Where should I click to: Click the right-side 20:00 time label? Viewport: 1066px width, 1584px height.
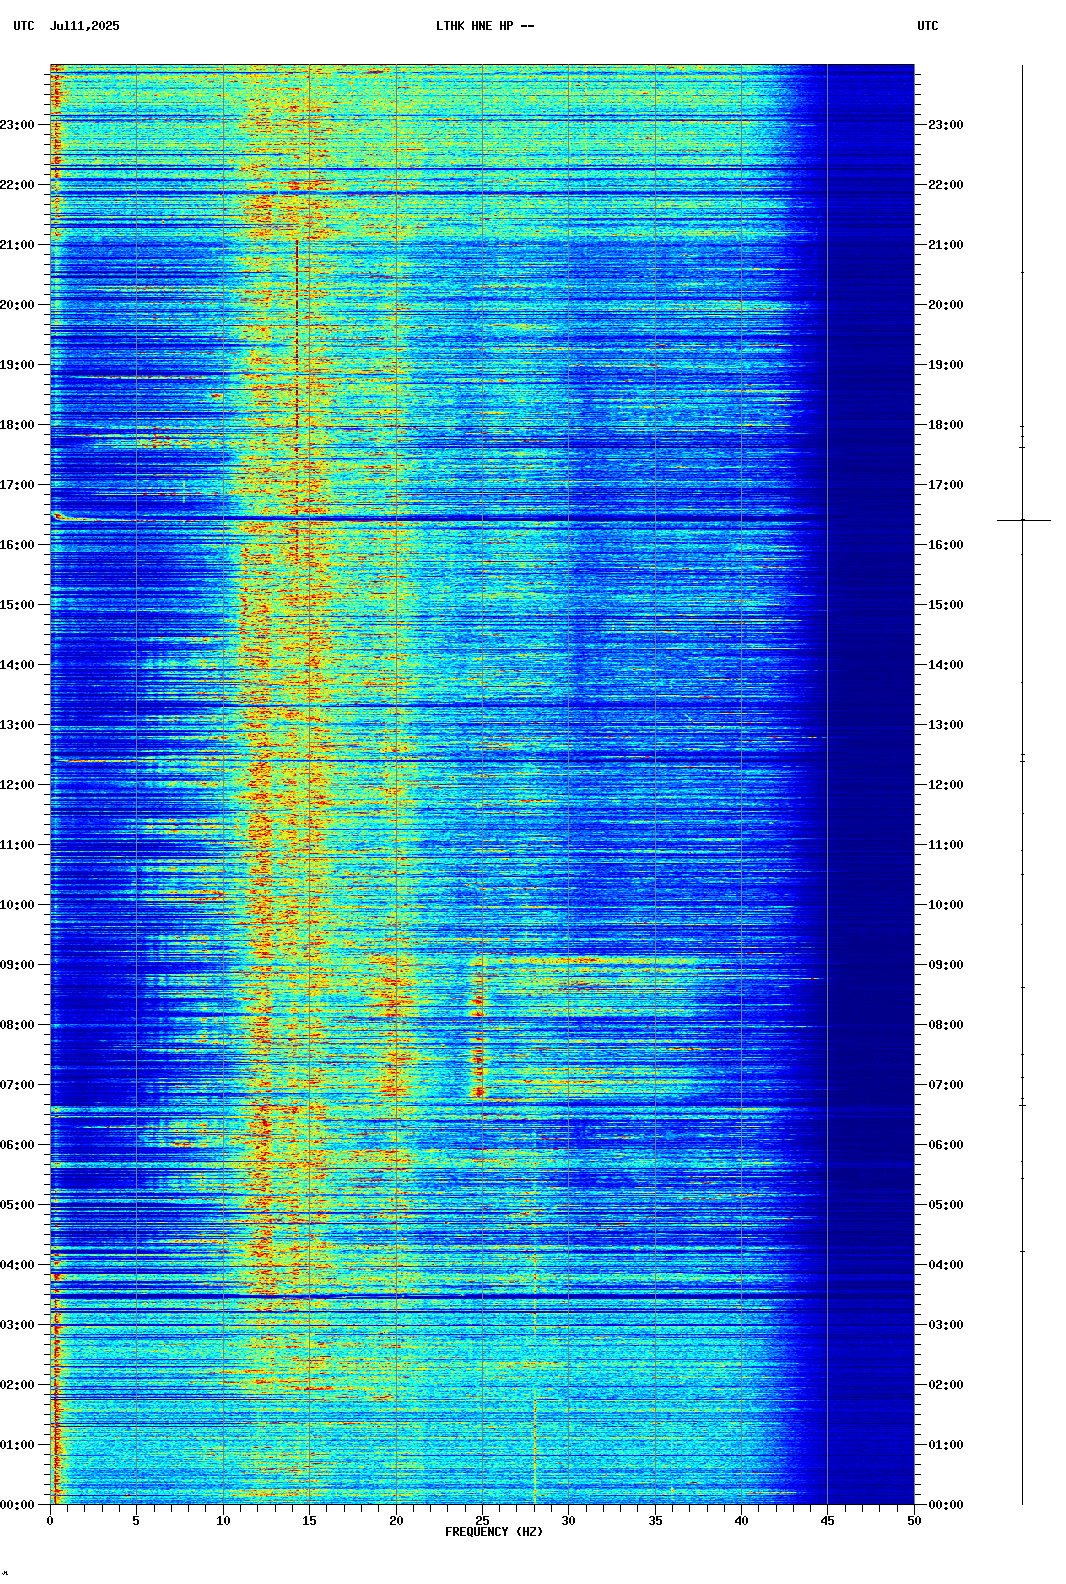tap(946, 305)
